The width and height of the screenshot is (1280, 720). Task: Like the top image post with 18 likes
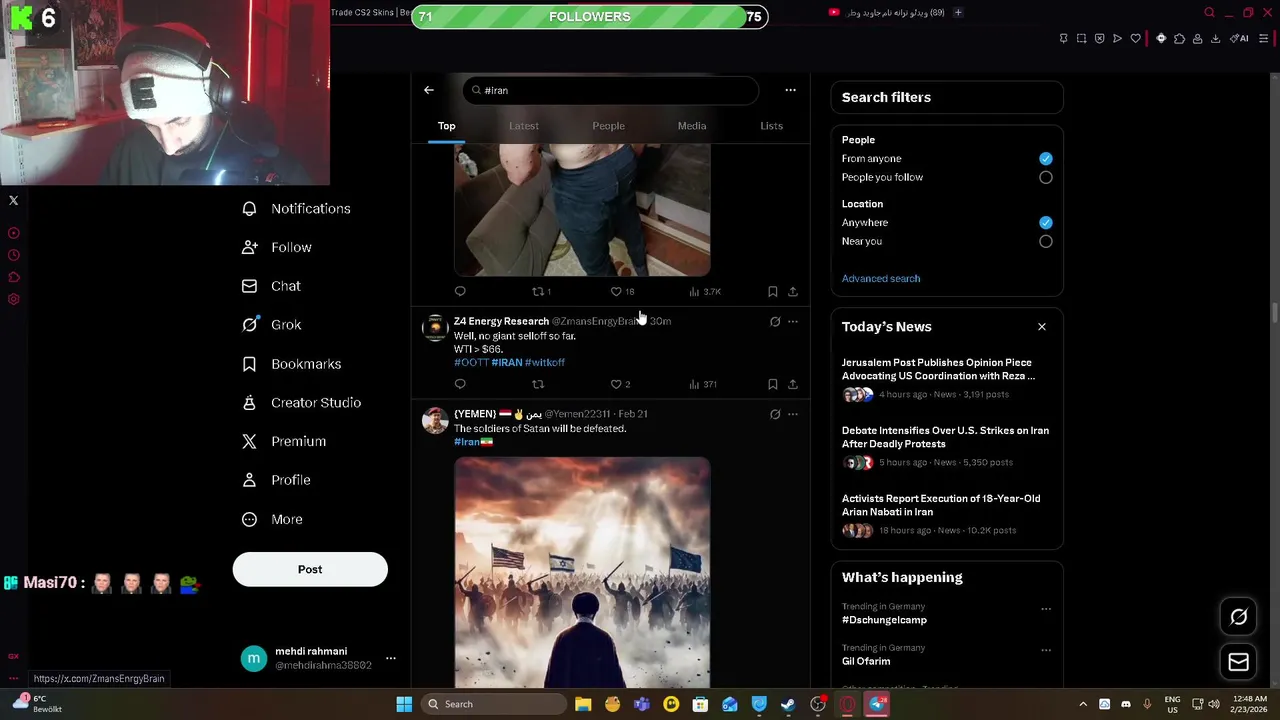[622, 292]
